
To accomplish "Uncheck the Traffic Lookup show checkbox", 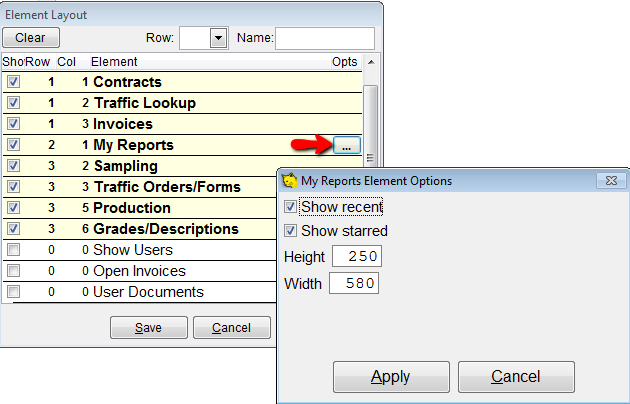I will pyautogui.click(x=13, y=102).
